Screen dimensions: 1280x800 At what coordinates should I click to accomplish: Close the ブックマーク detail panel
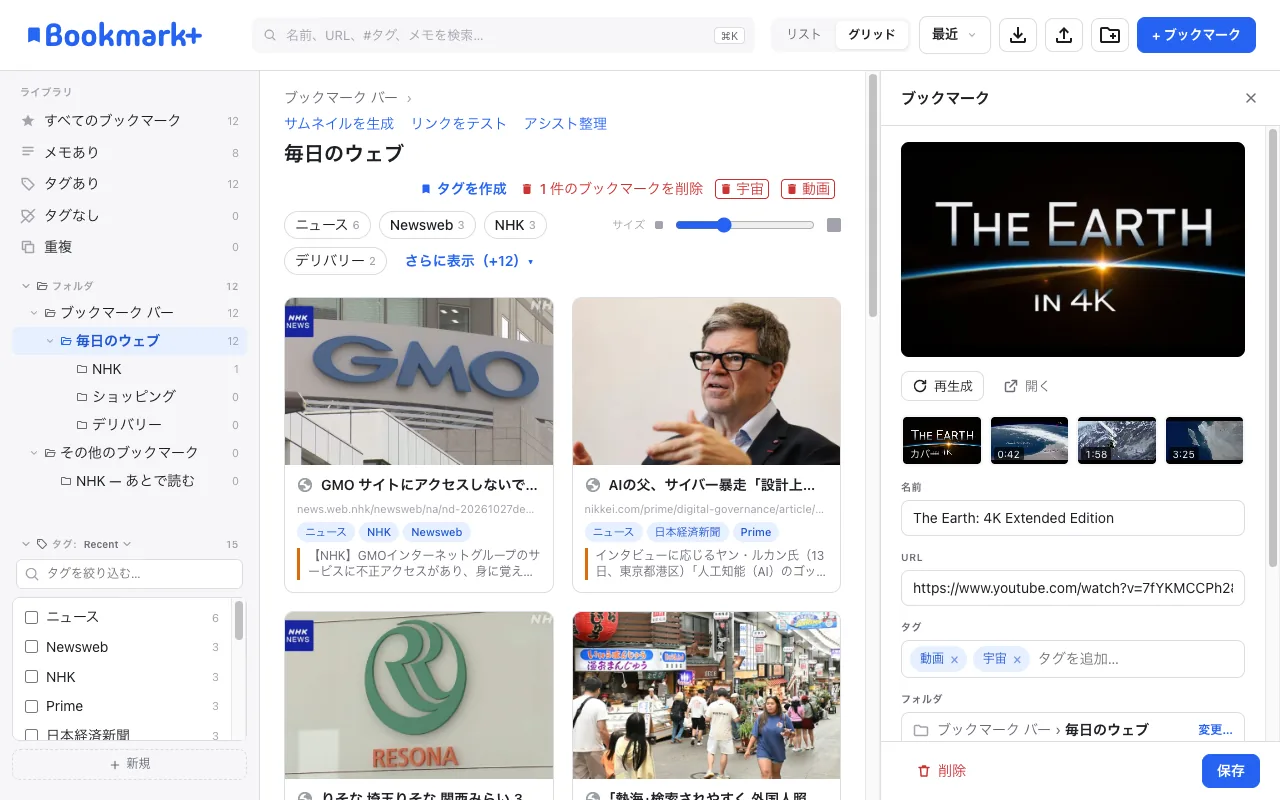tap(1250, 98)
